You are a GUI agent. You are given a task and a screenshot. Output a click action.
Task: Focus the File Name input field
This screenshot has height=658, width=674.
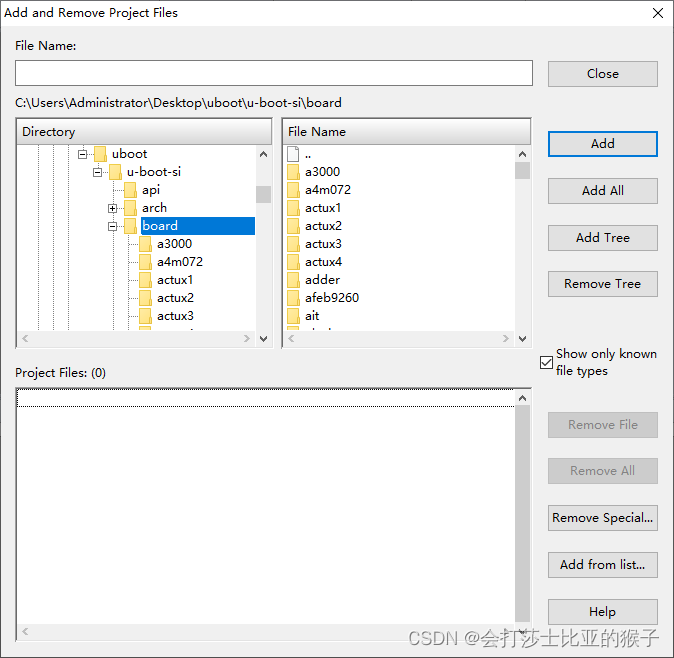(x=274, y=73)
